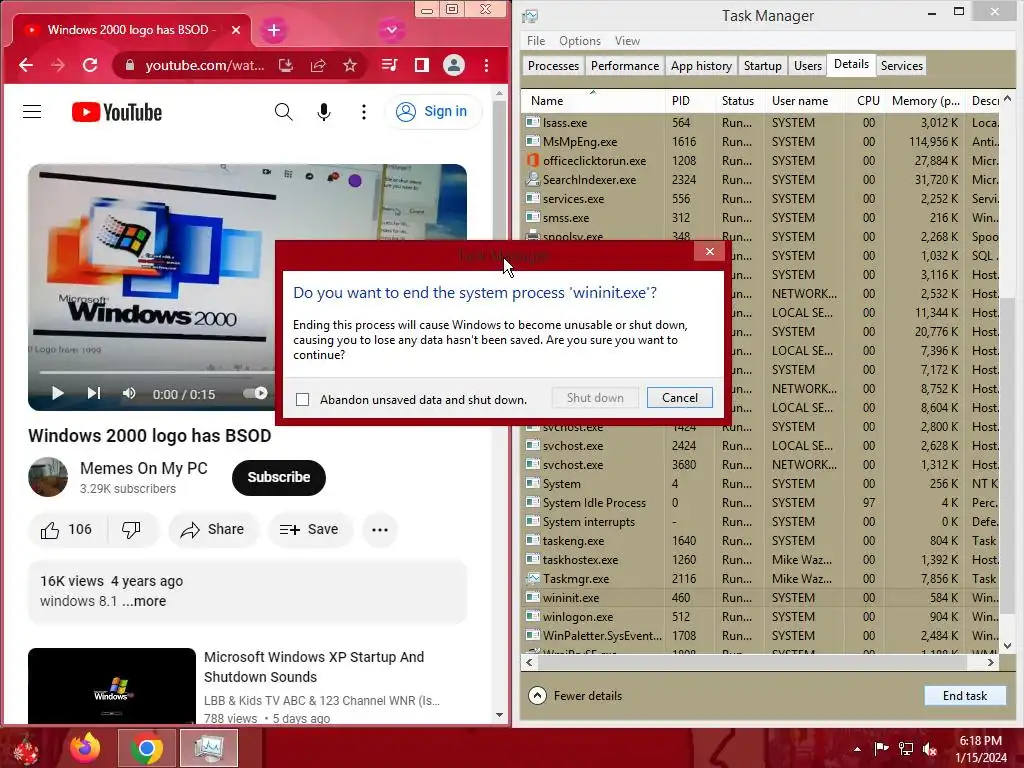Share this page from address bar

[318, 65]
